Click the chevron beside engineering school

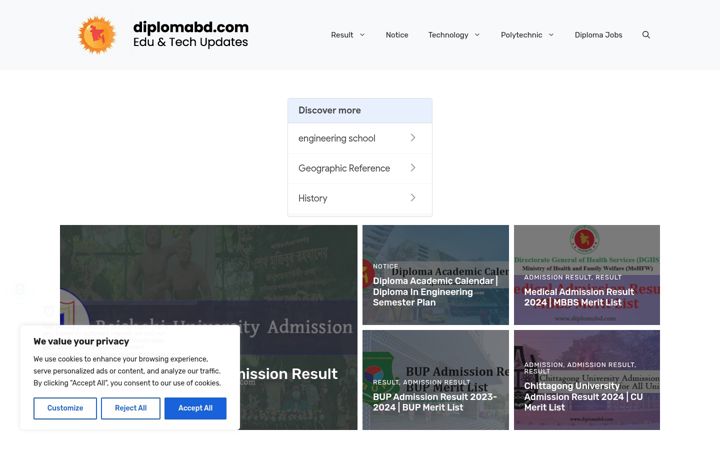pyautogui.click(x=413, y=138)
